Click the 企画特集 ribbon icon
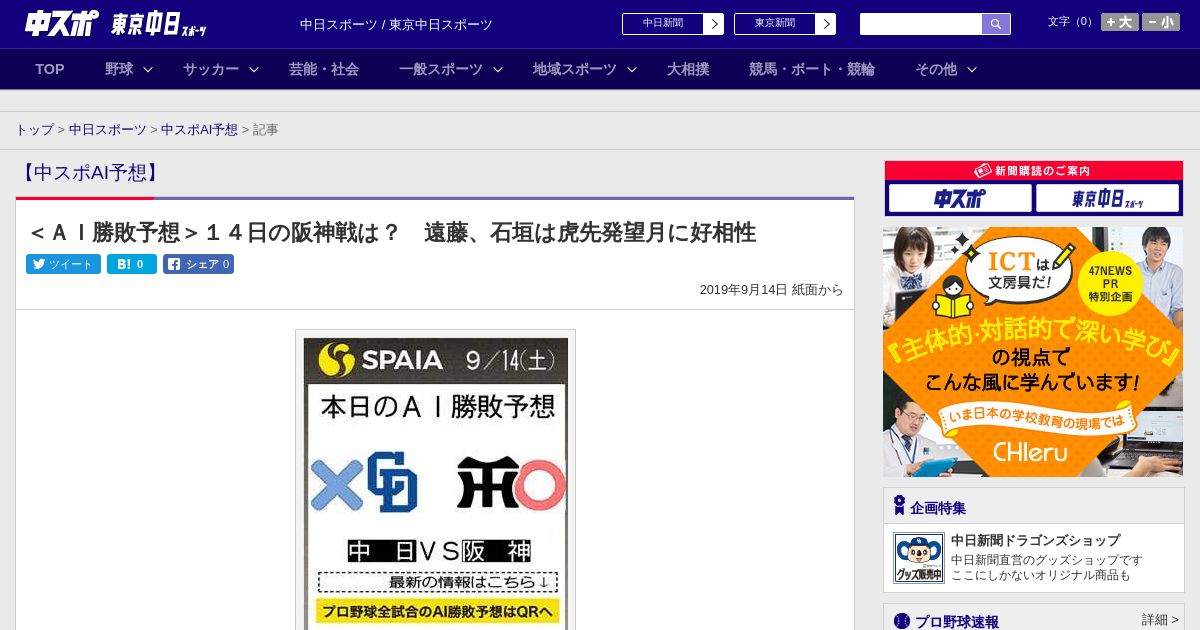This screenshot has height=630, width=1200. 899,506
